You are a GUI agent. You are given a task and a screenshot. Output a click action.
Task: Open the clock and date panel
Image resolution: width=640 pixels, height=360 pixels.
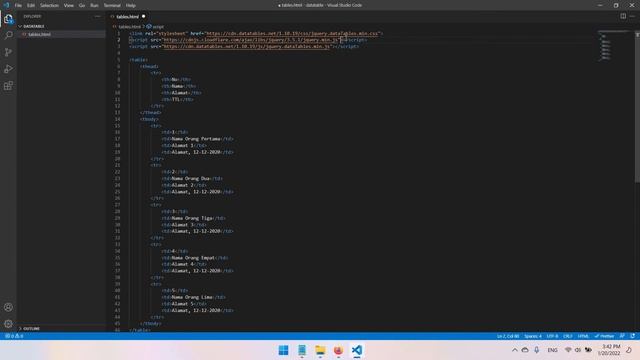pyautogui.click(x=609, y=350)
